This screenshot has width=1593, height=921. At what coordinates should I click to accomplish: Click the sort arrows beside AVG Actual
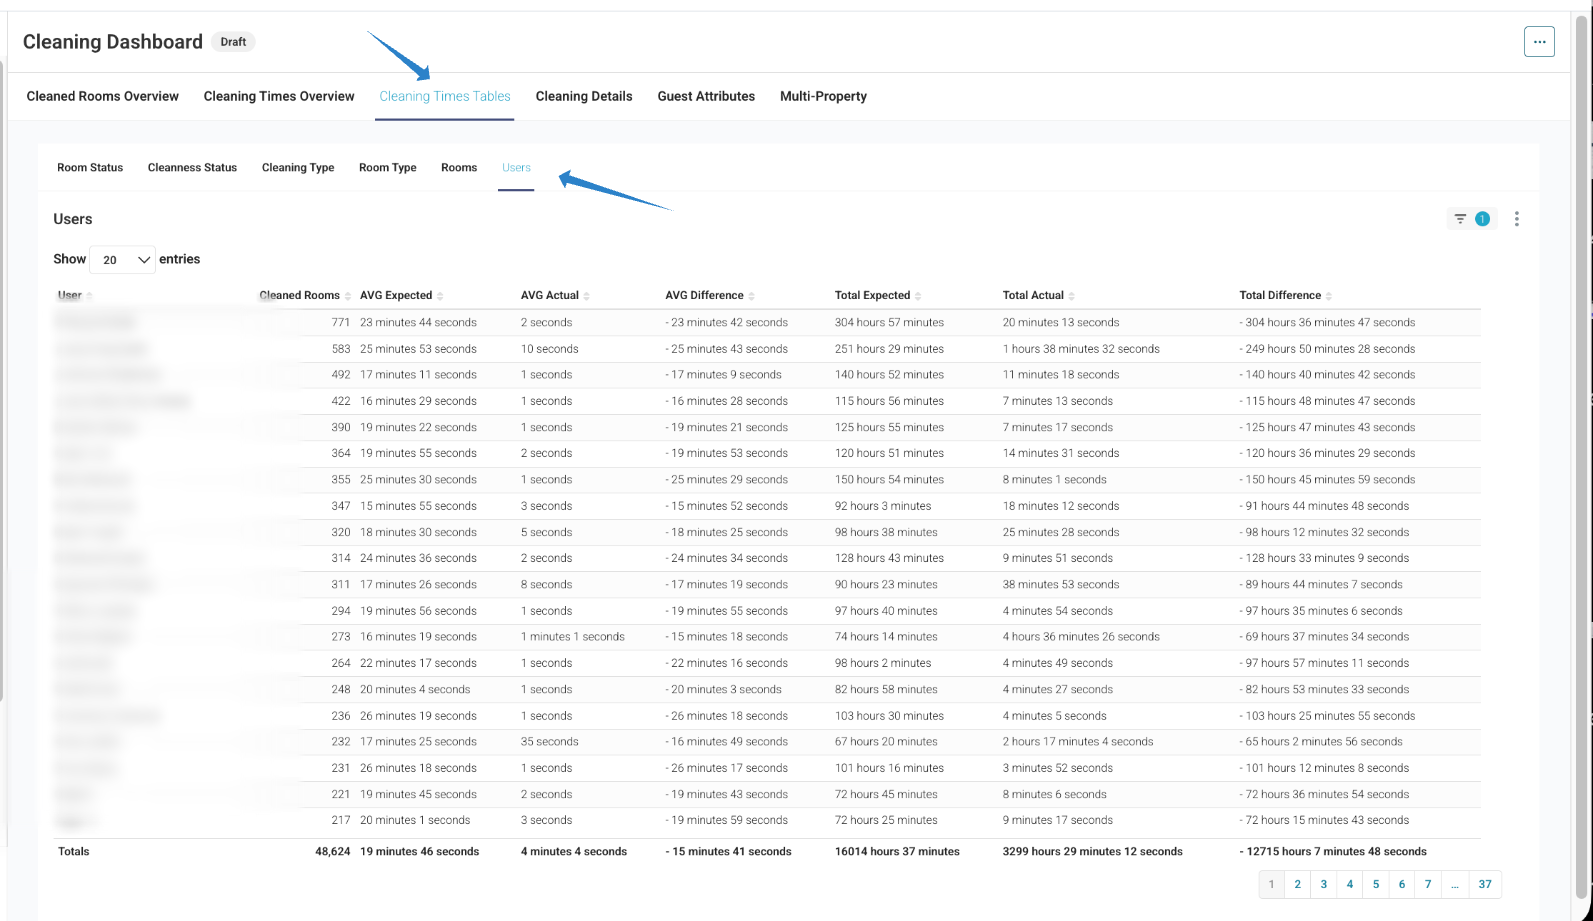click(587, 296)
